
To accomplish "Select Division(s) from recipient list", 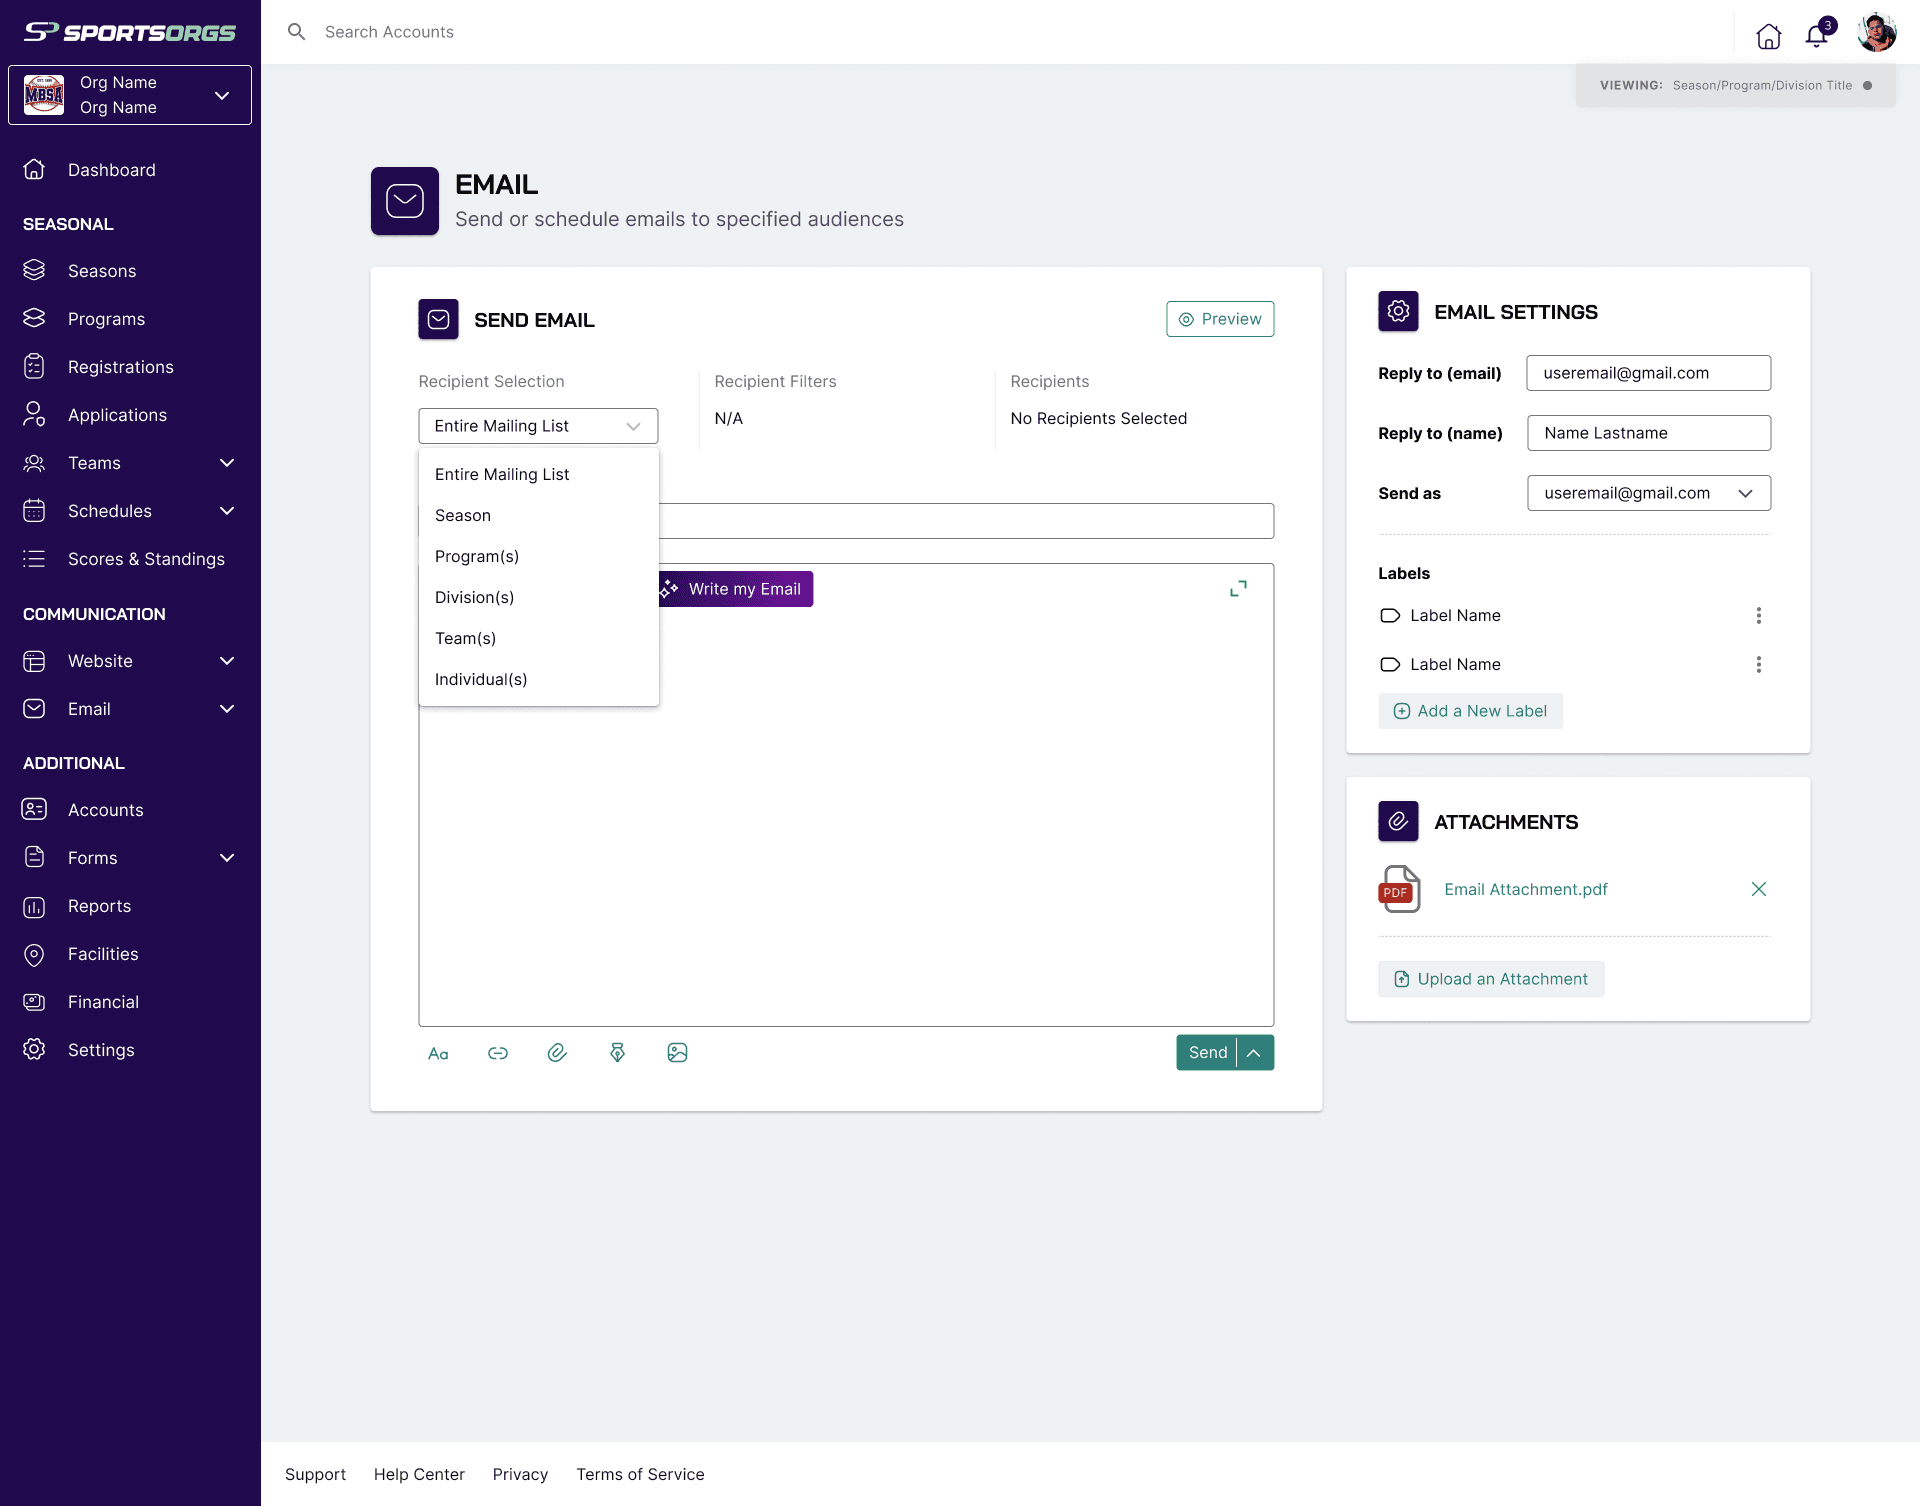I will point(474,597).
